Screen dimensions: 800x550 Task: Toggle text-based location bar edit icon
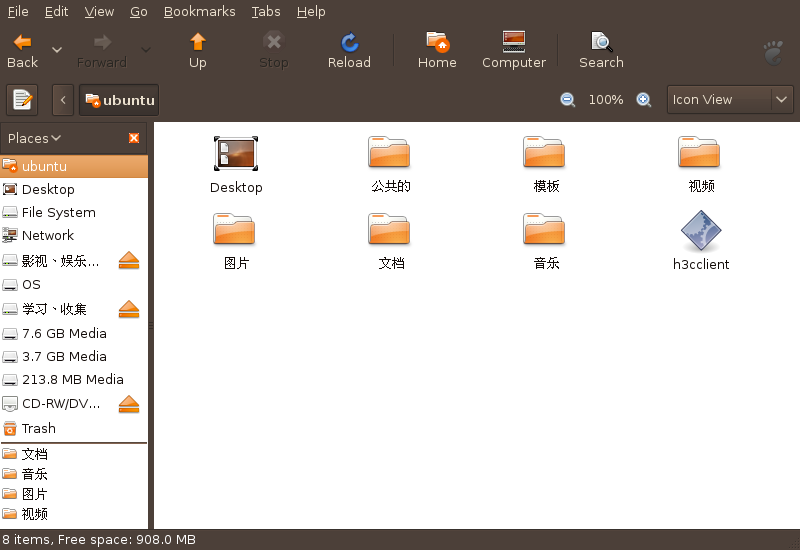[22, 100]
